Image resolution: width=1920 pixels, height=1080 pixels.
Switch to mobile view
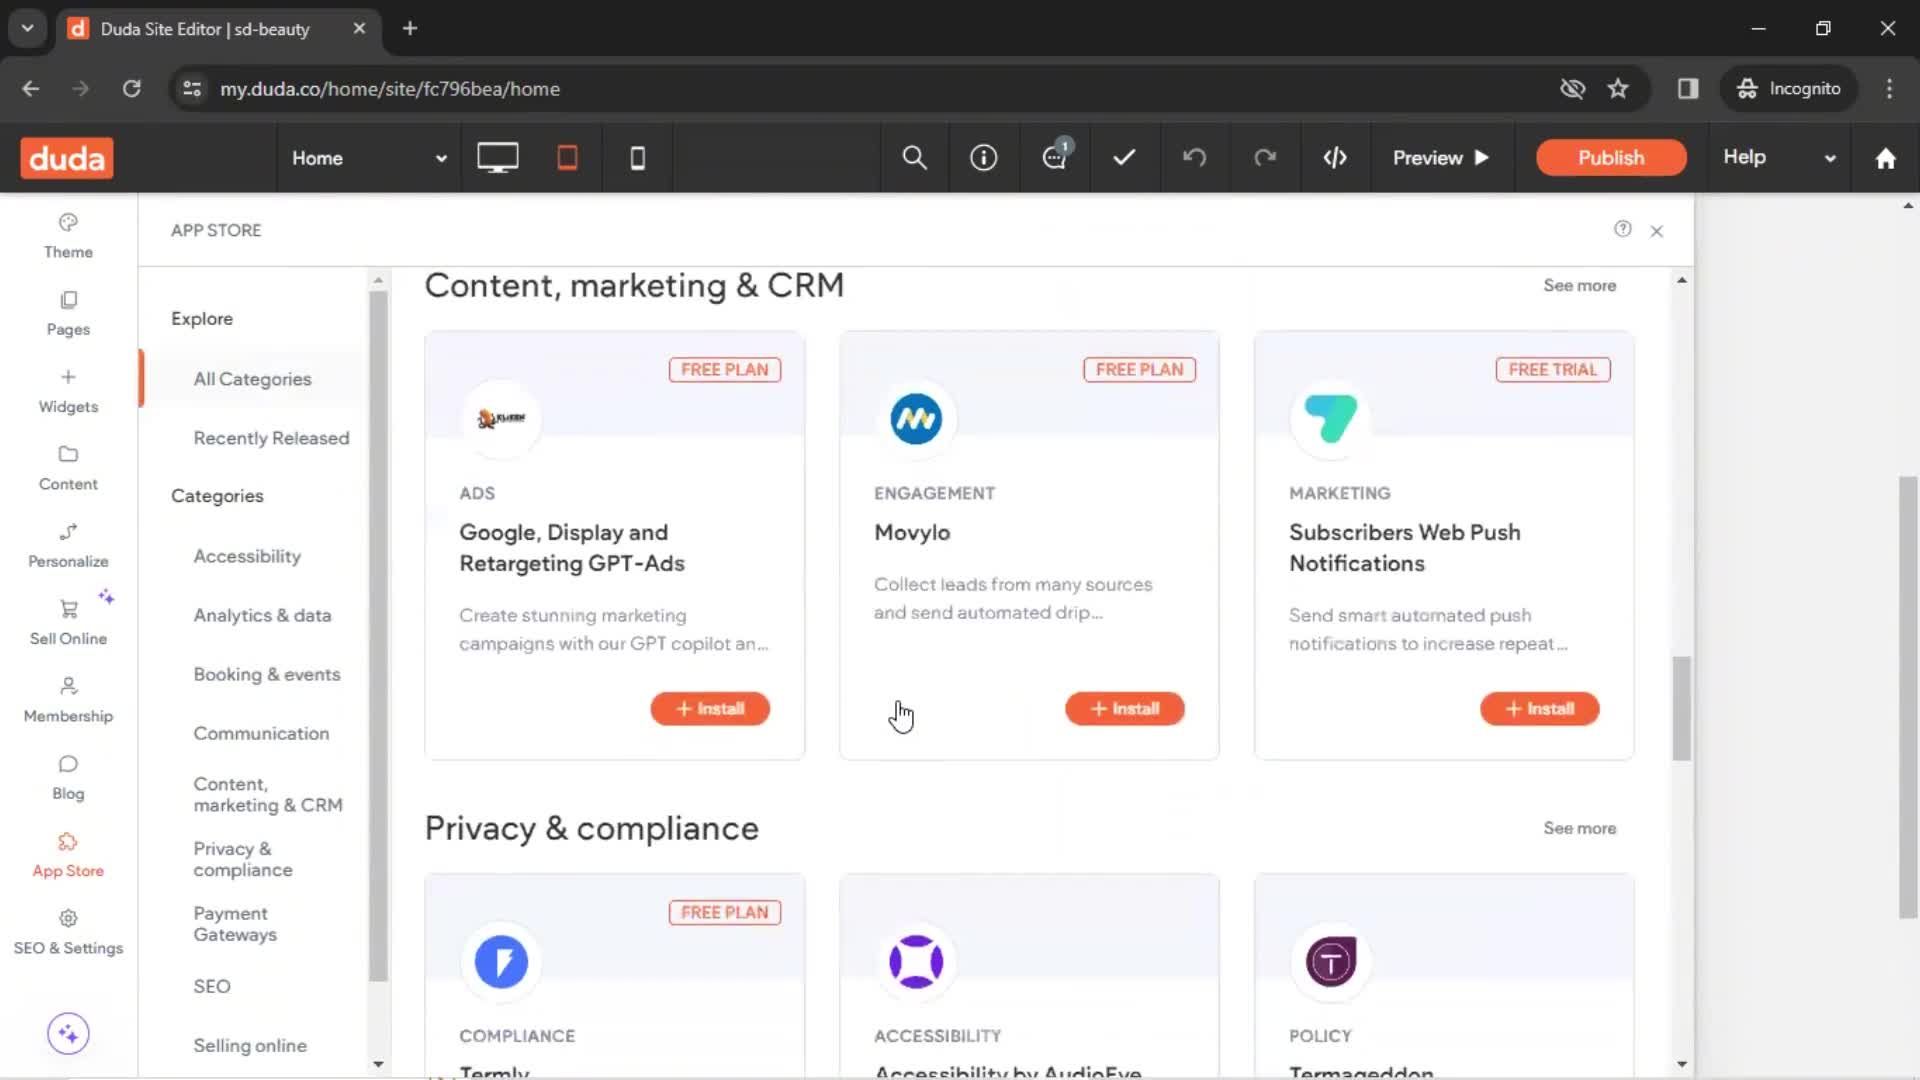(x=637, y=158)
